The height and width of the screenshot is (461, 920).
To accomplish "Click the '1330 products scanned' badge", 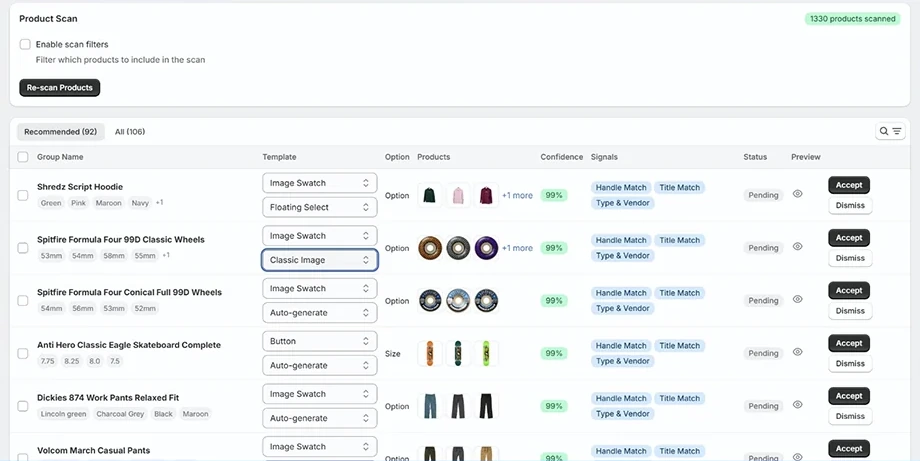I will [x=853, y=19].
